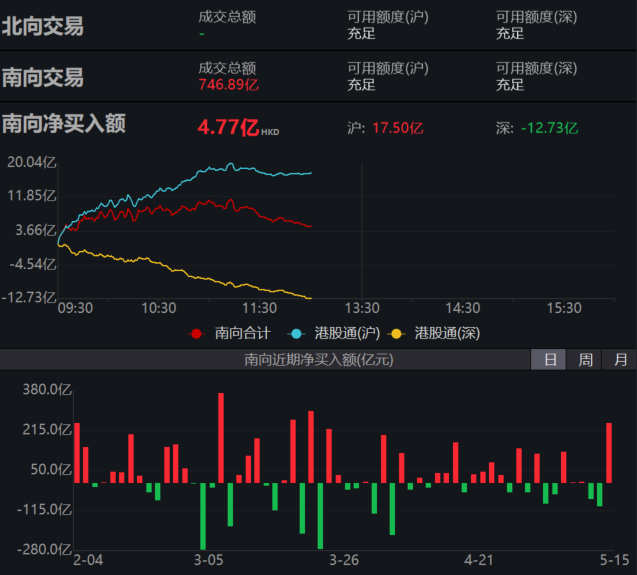Click the 南向近期净买入额(亿元) panel header
The width and height of the screenshot is (637, 575).
[x=318, y=360]
